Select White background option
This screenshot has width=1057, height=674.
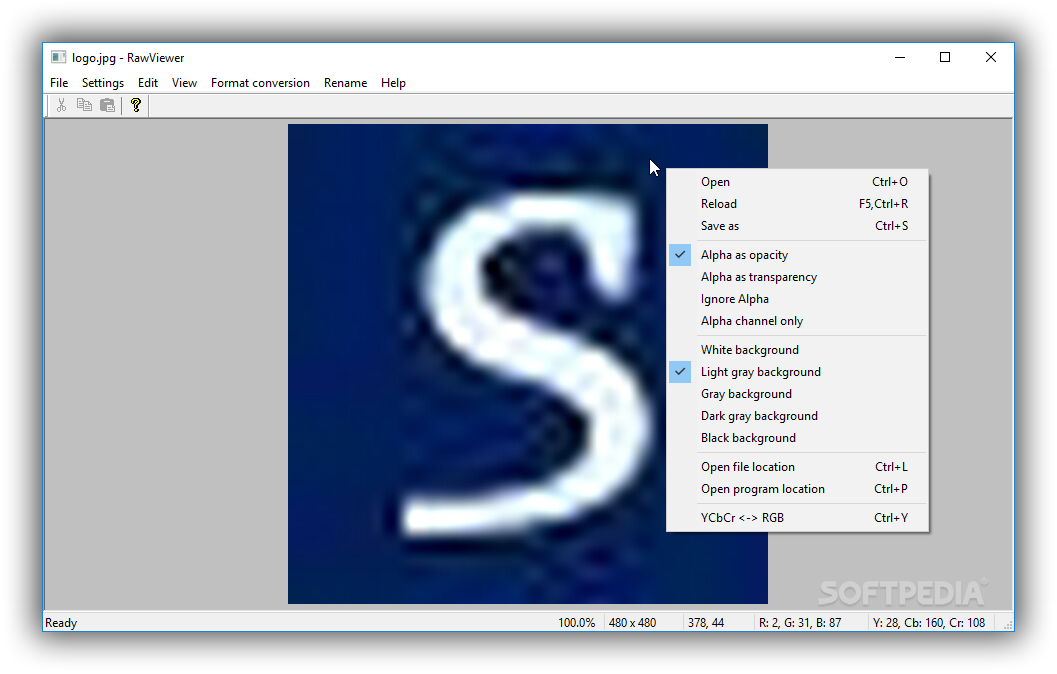797,350
